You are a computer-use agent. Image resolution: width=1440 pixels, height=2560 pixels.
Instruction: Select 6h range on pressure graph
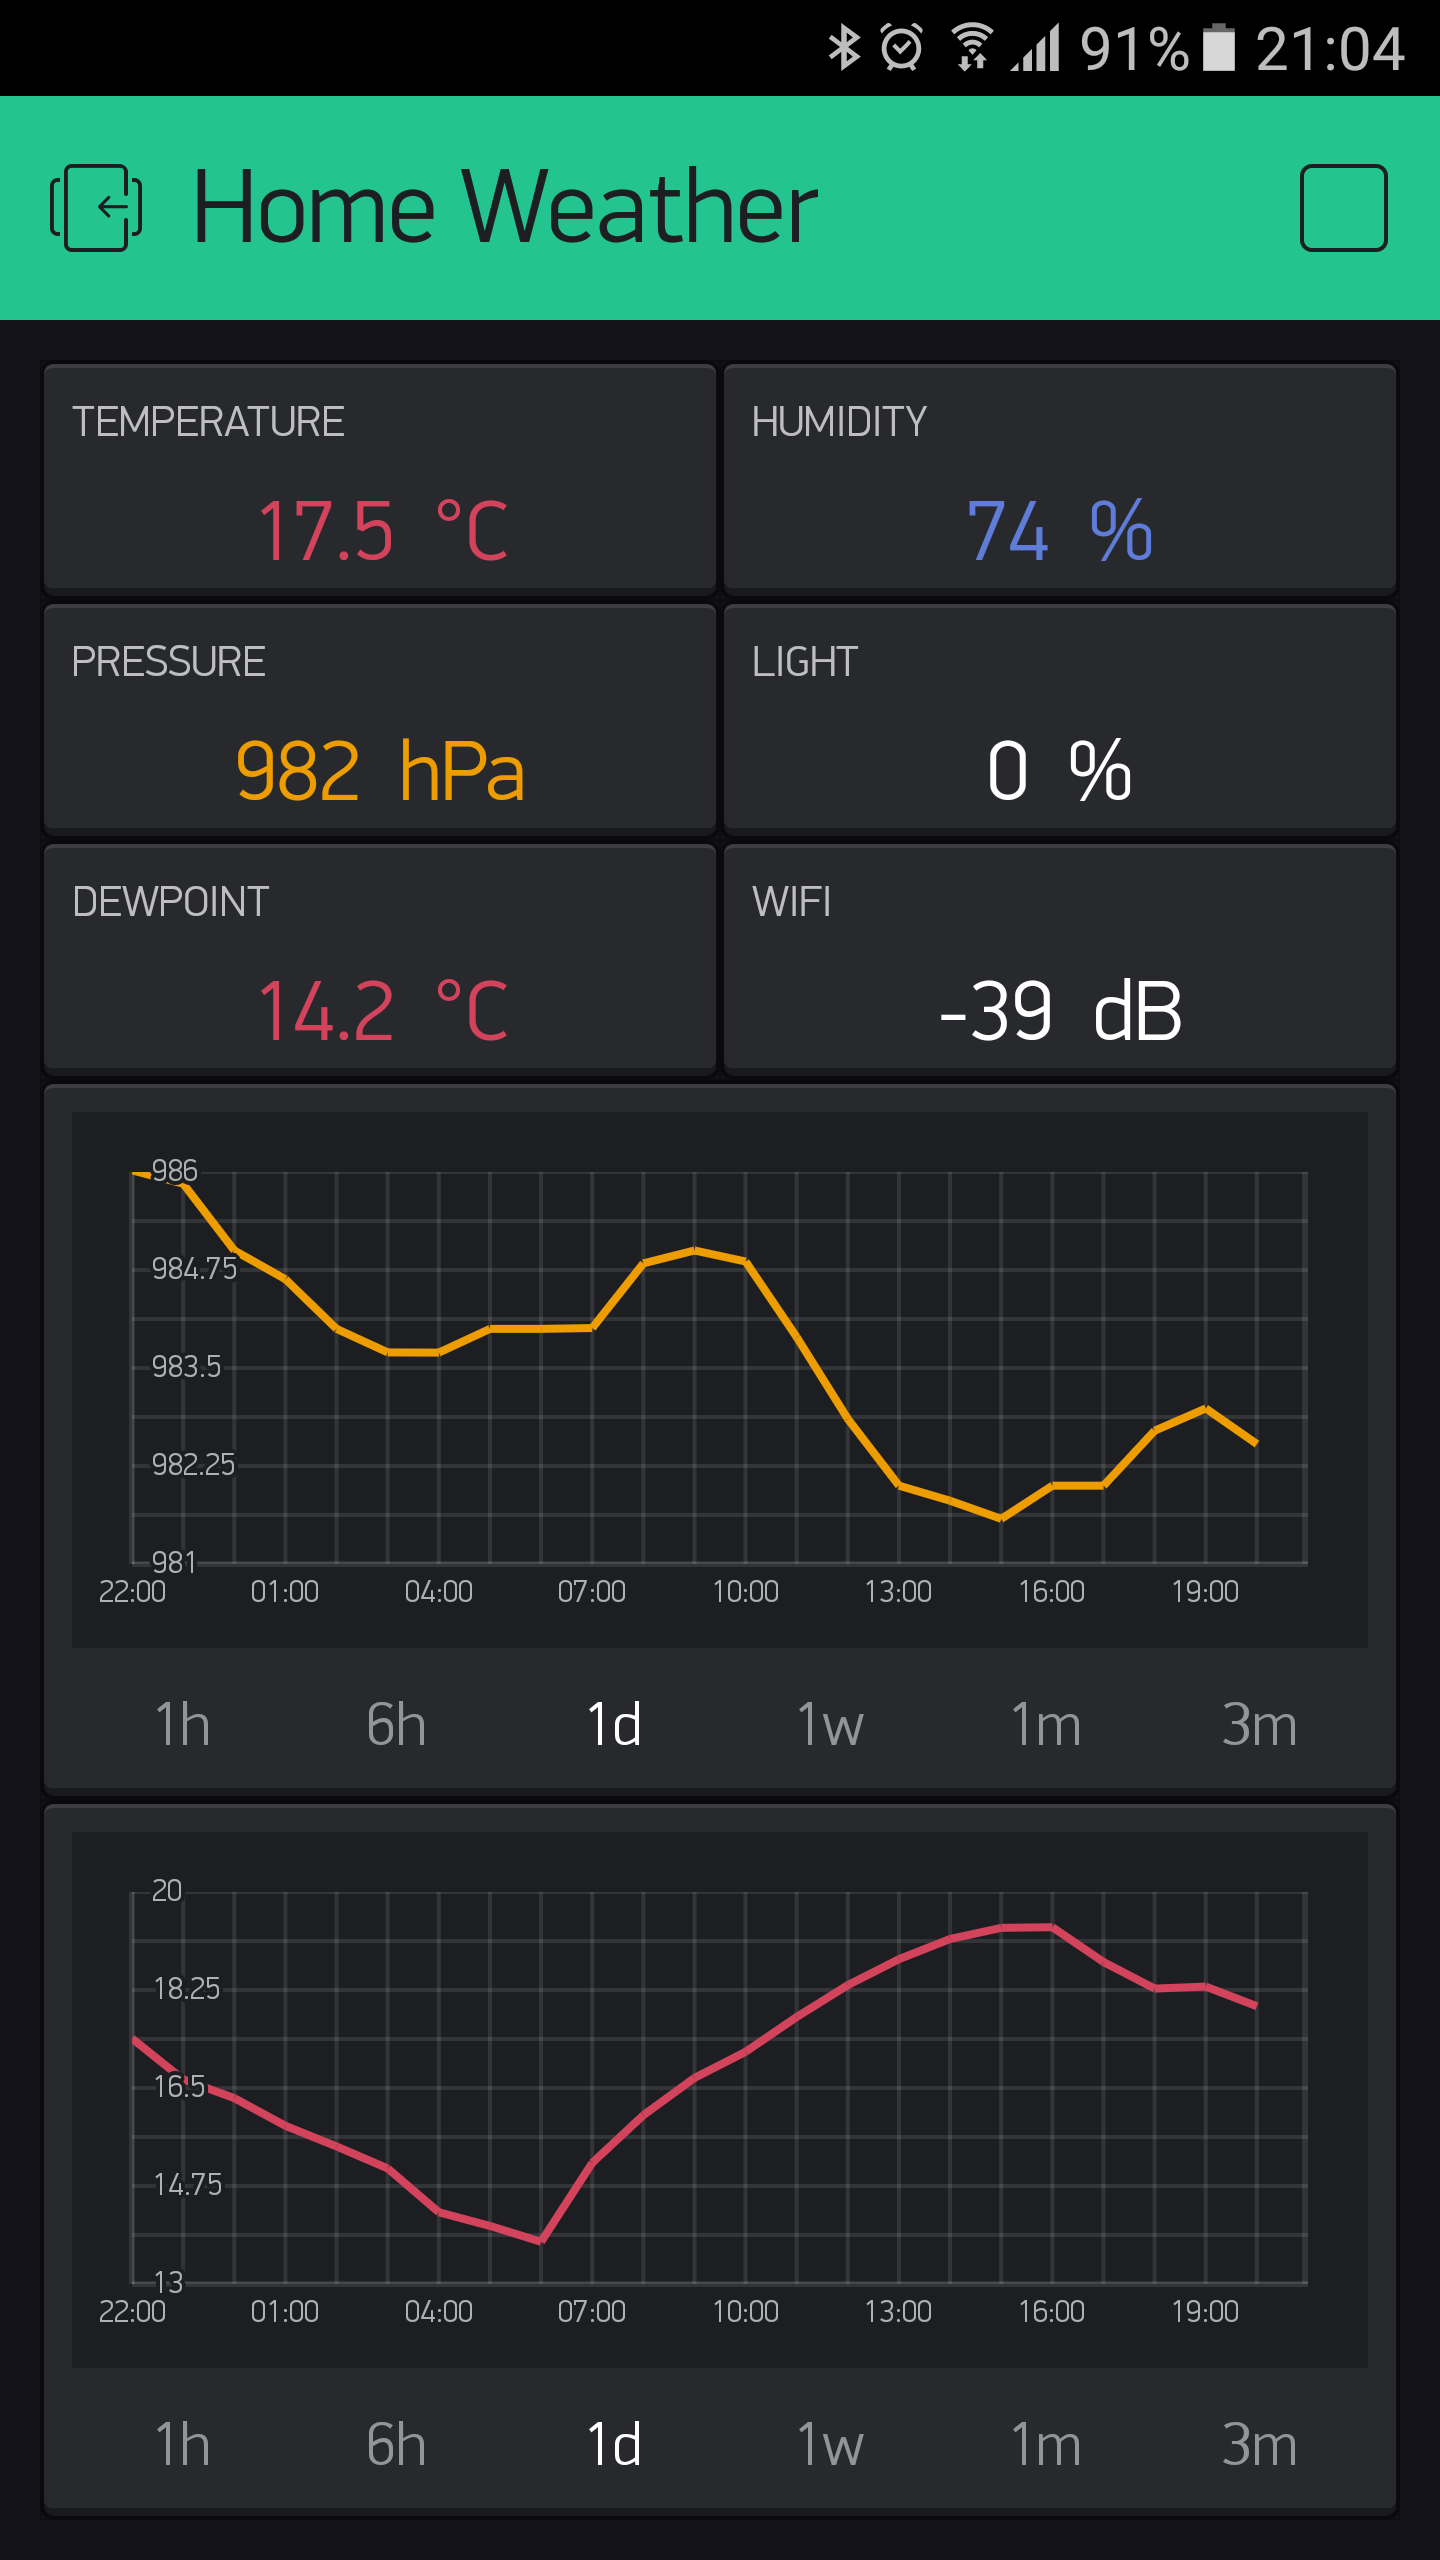click(396, 1724)
